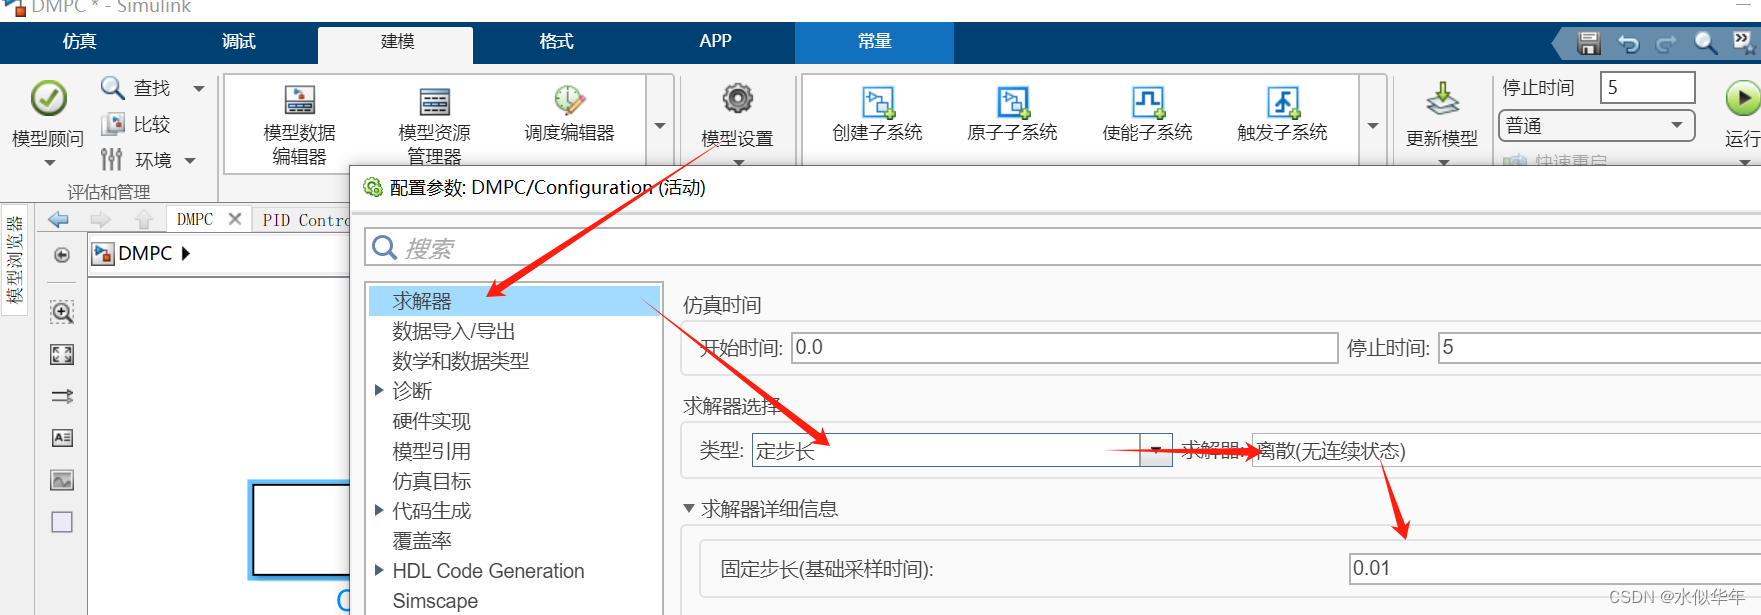Click 原子子系统 icon
Screen dimensions: 1761x615
coord(1012,102)
